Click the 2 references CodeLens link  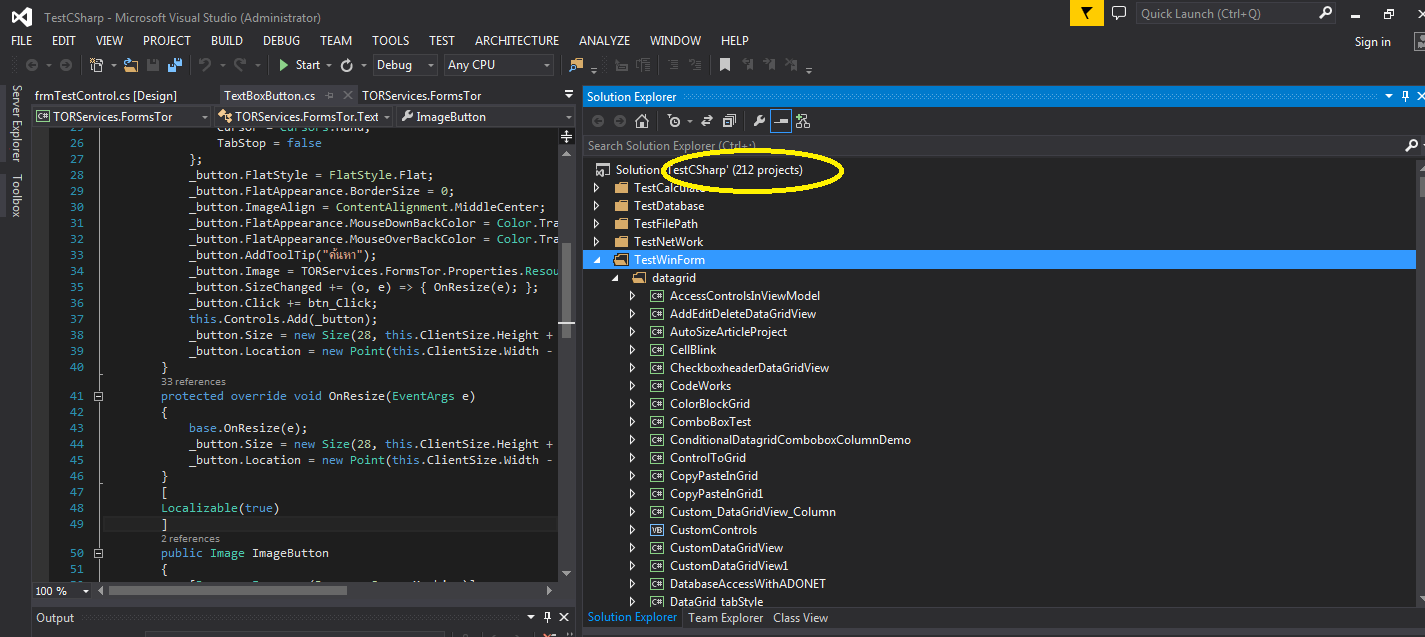pyautogui.click(x=190, y=538)
